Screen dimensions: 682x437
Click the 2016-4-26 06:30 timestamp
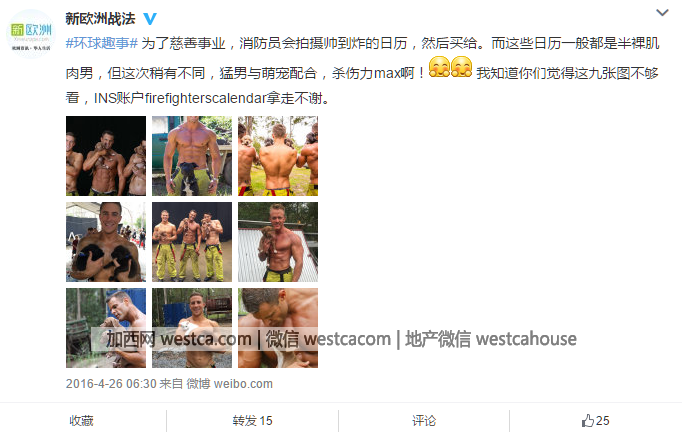(x=111, y=384)
